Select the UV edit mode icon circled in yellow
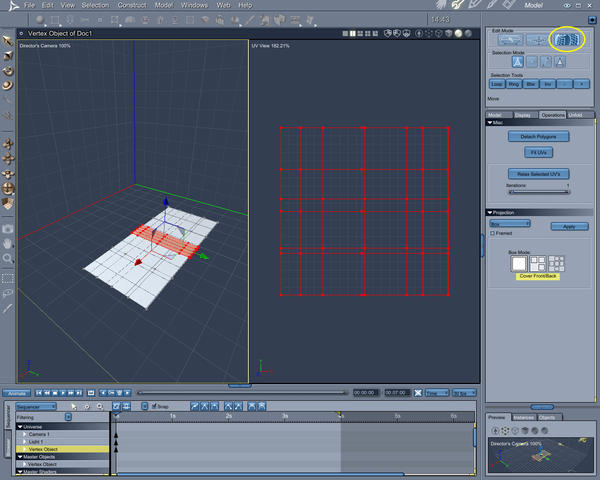The height and width of the screenshot is (480, 600). [567, 39]
